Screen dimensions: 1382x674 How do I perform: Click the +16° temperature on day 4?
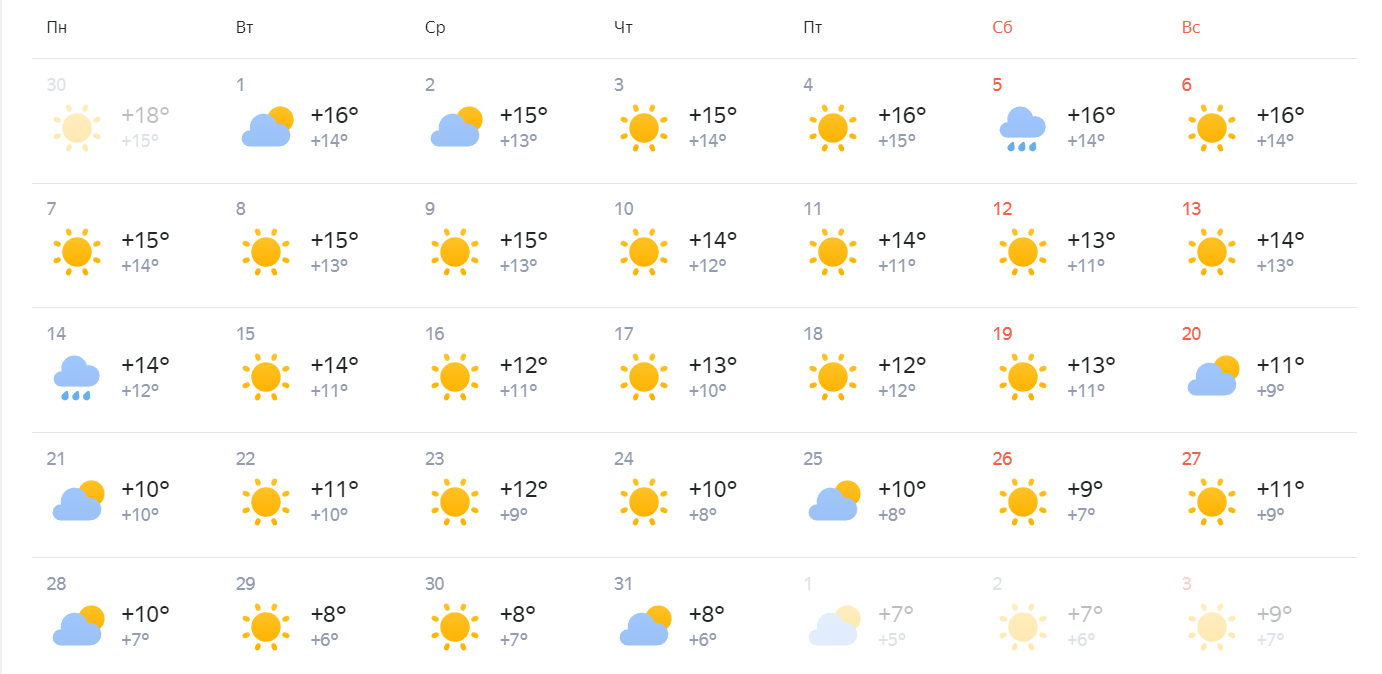coord(902,115)
